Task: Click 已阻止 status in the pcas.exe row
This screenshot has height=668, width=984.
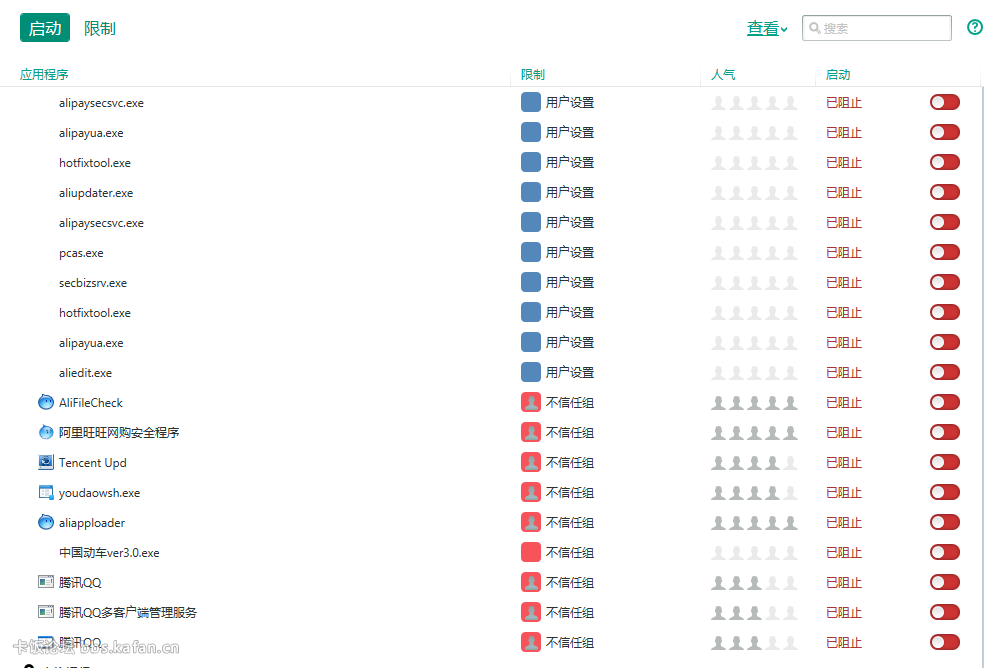Action: [x=844, y=253]
